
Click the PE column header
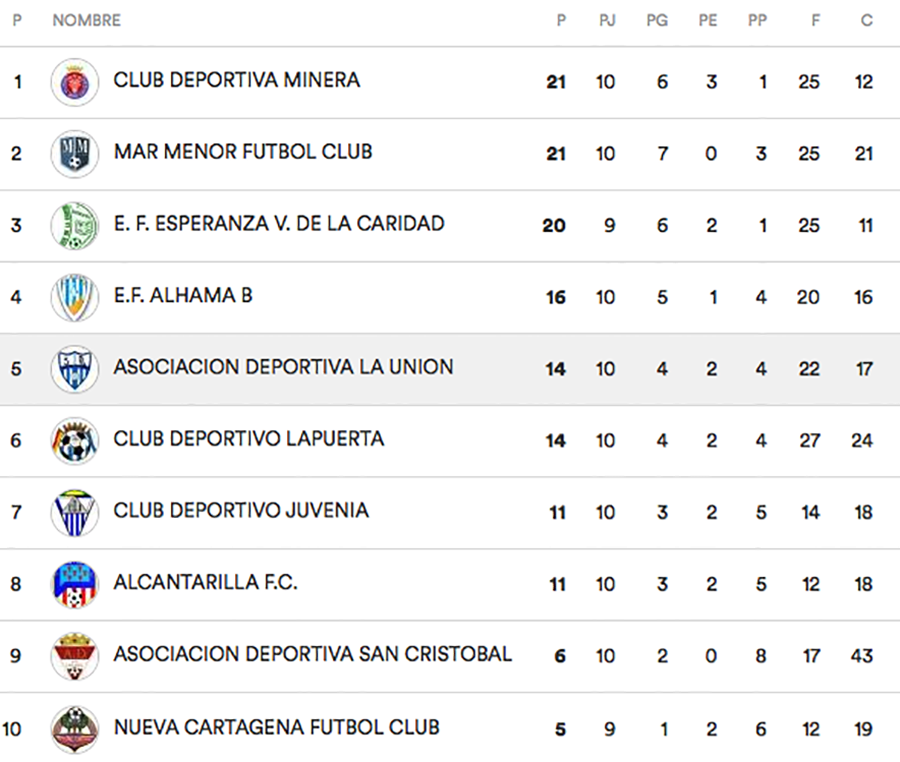pyautogui.click(x=708, y=21)
